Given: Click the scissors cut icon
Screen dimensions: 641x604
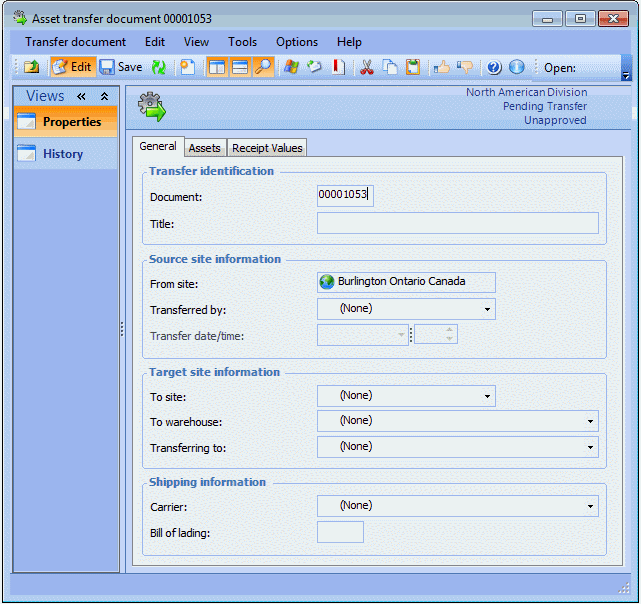Looking at the screenshot, I should [x=366, y=67].
